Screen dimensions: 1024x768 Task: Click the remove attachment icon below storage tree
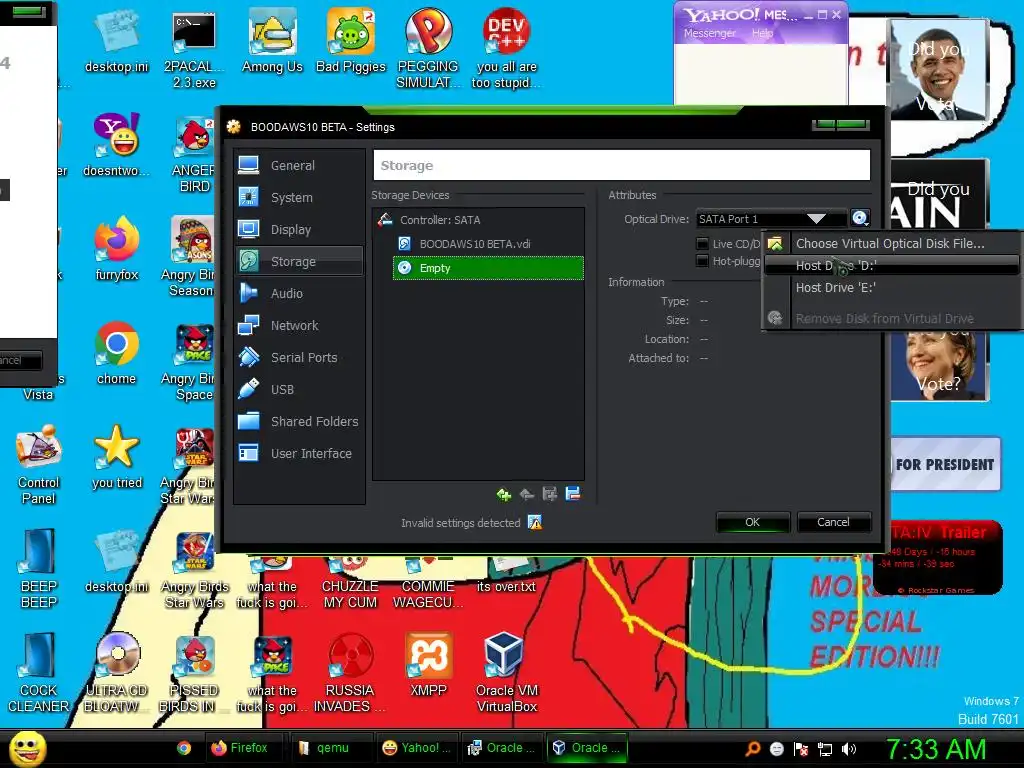coord(573,494)
